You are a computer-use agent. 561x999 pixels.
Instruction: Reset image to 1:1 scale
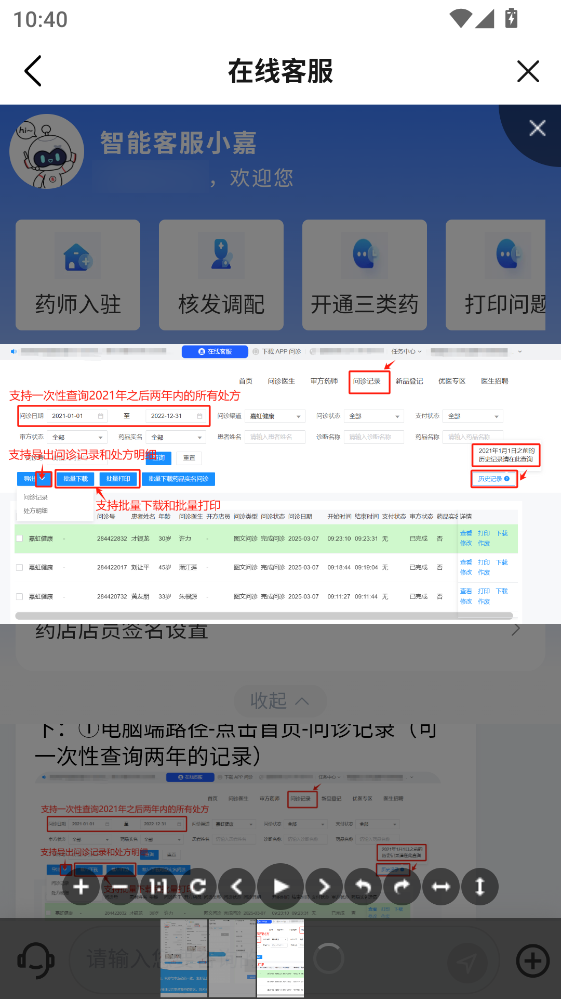point(159,887)
